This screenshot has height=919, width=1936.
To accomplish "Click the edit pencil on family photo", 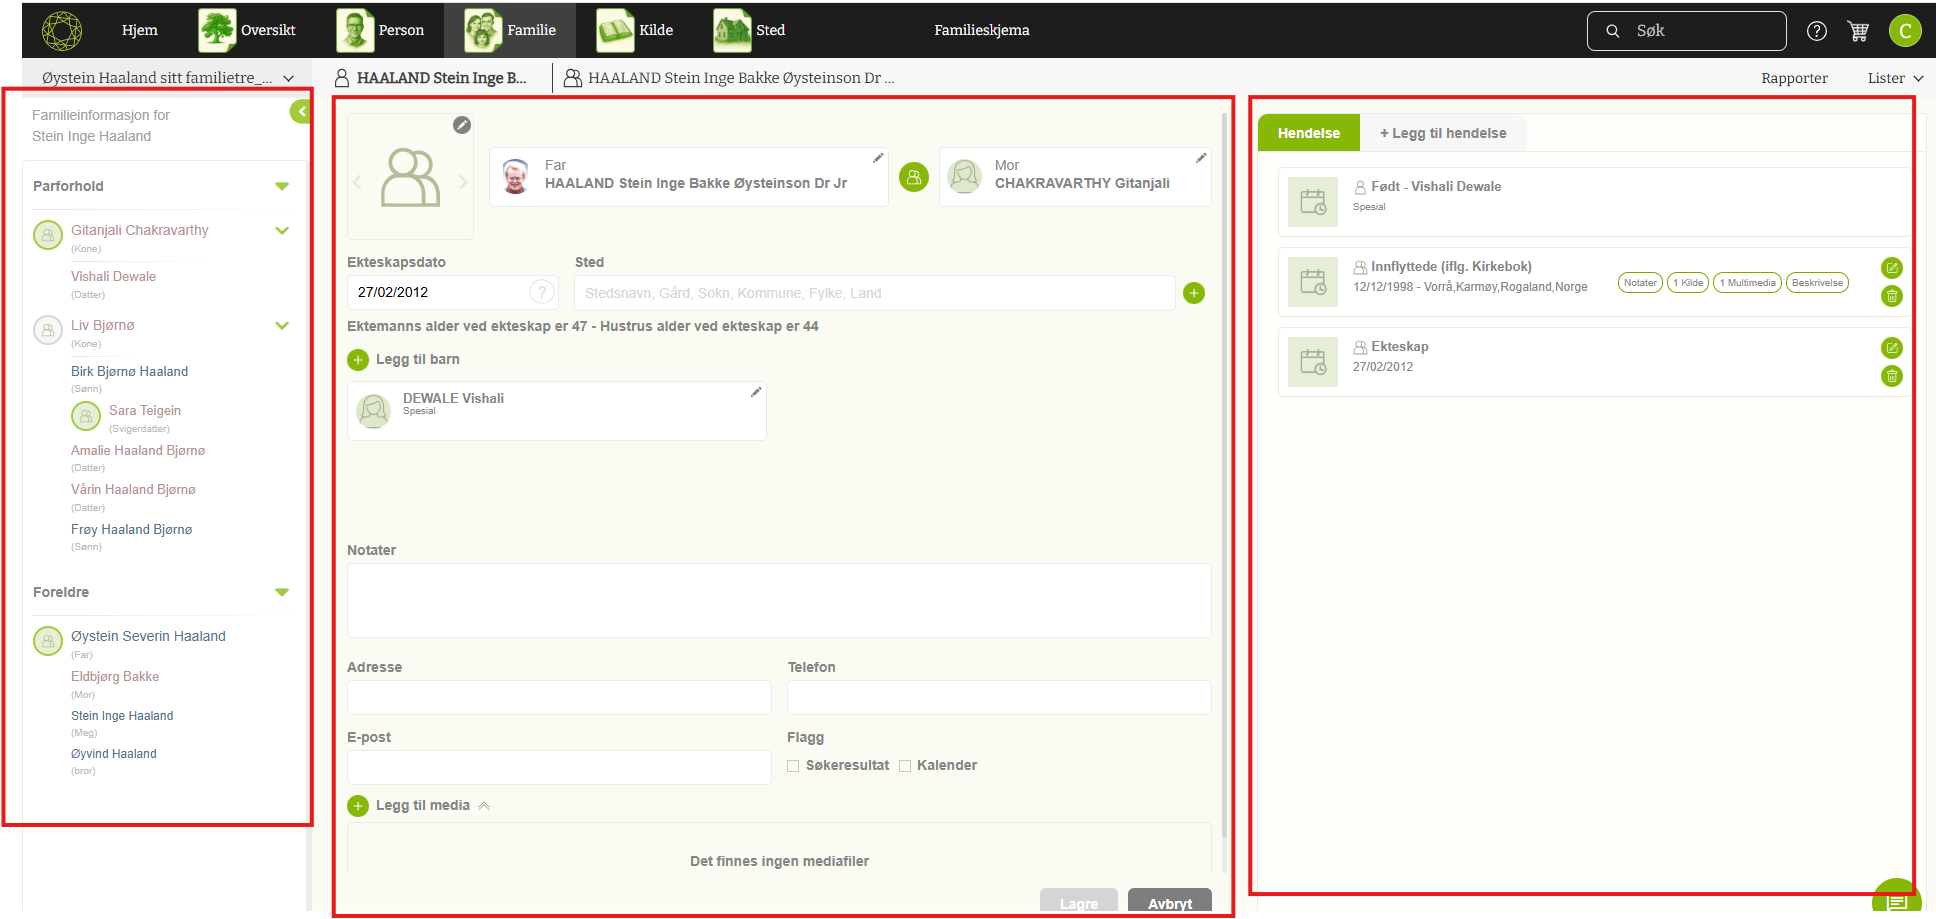I will (461, 125).
